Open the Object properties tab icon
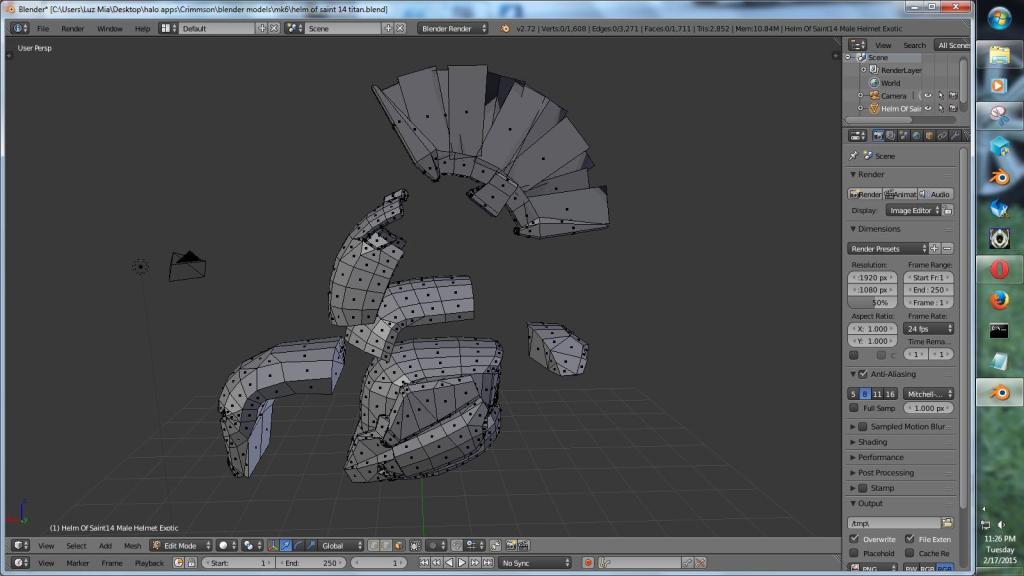Viewport: 1024px width, 576px height. point(929,136)
